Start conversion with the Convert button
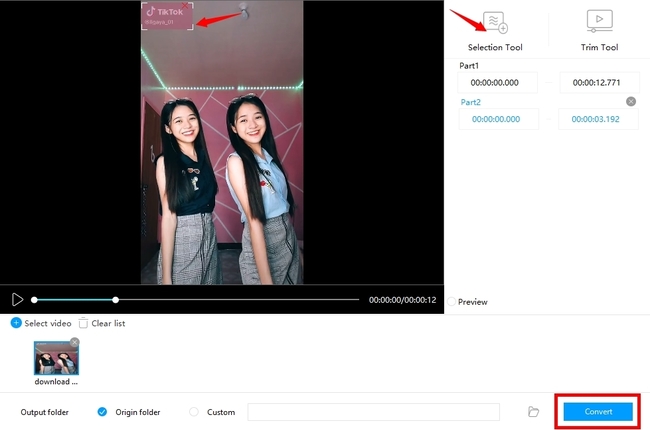The height and width of the screenshot is (430, 650). [x=598, y=412]
